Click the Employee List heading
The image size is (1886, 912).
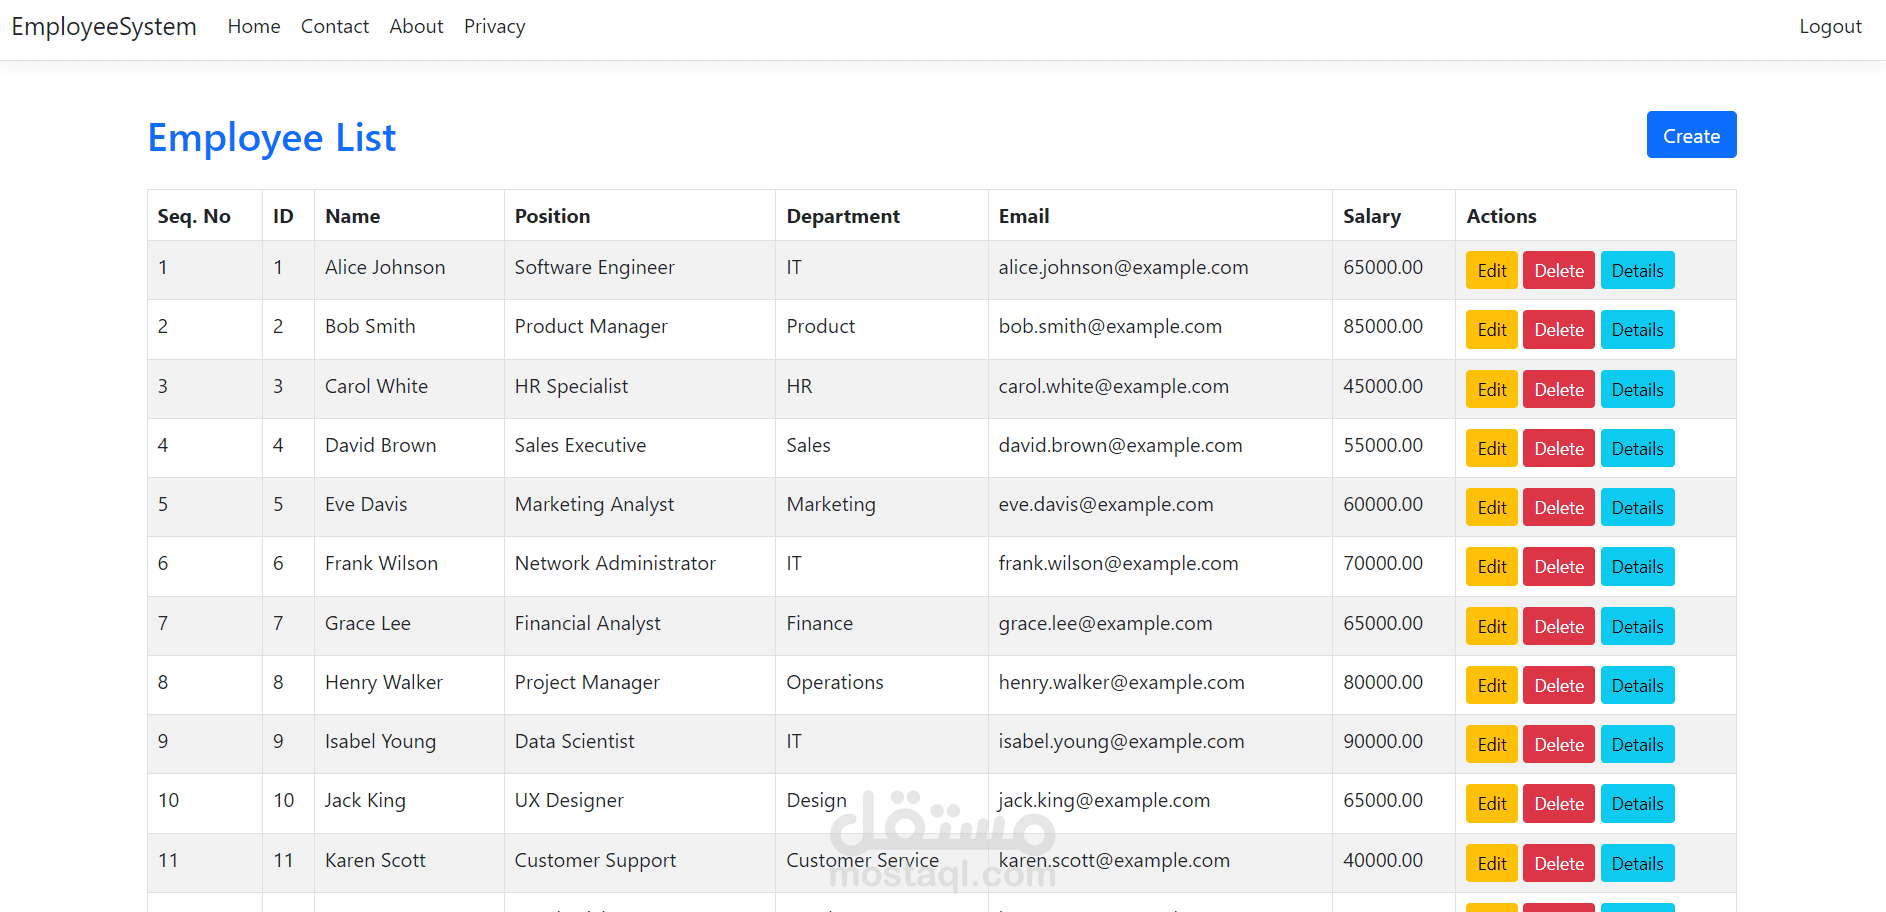click(272, 137)
